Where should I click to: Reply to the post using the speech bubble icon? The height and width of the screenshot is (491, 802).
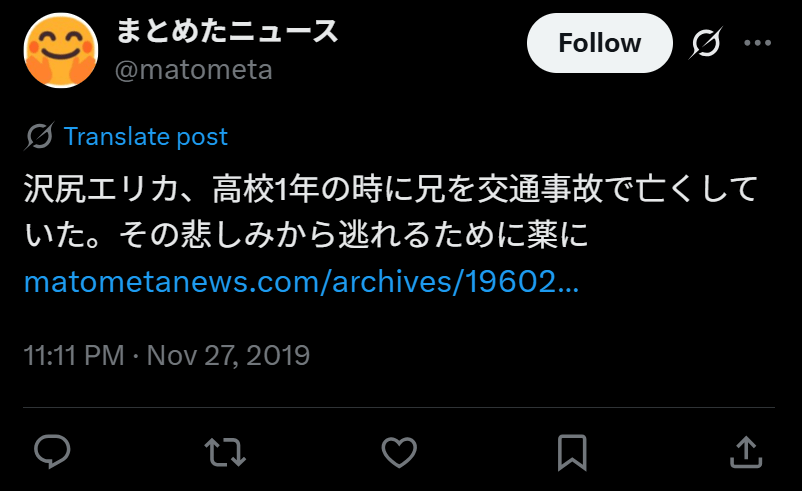tap(52, 452)
